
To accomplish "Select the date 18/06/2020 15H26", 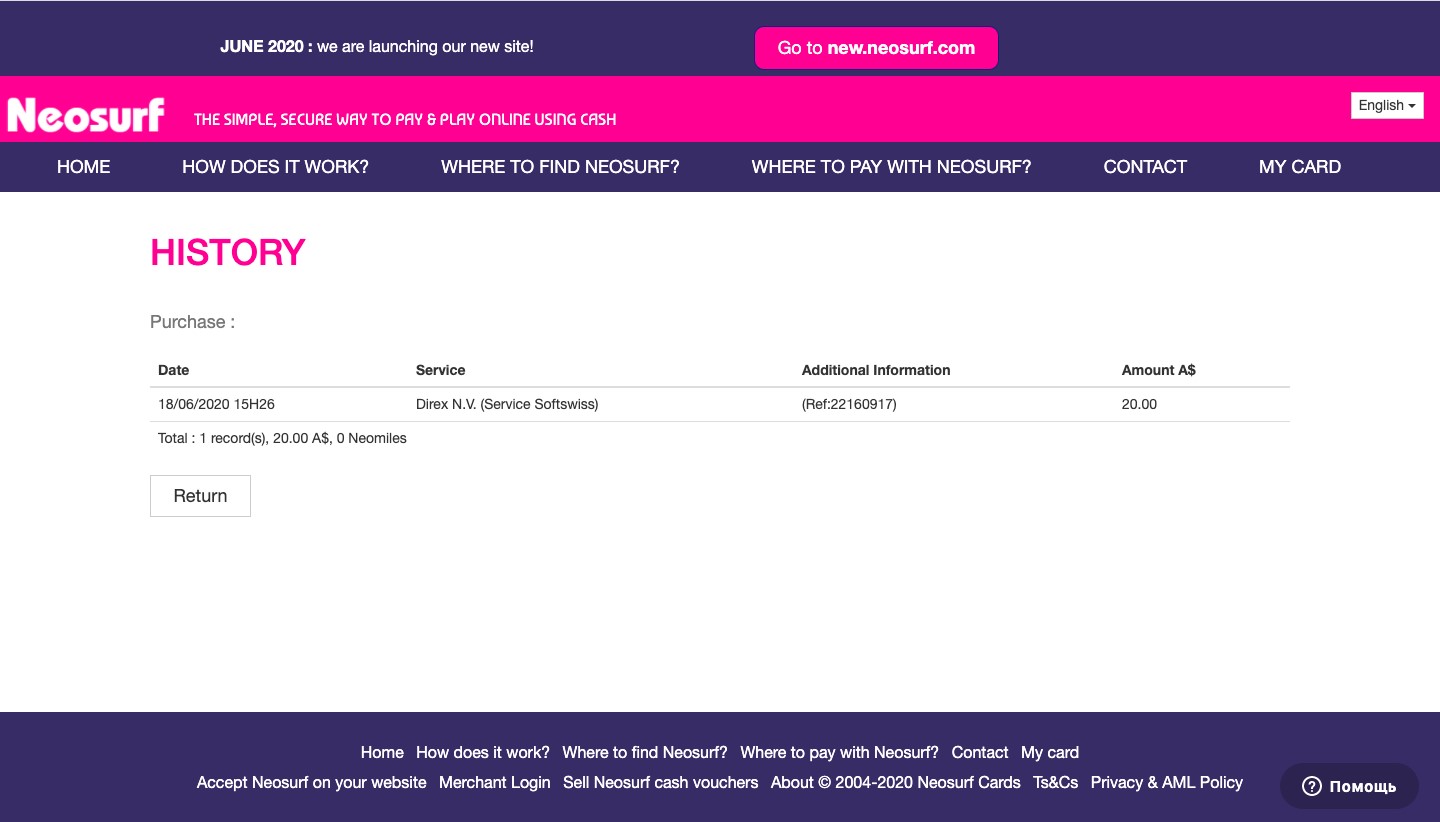I will (x=216, y=404).
